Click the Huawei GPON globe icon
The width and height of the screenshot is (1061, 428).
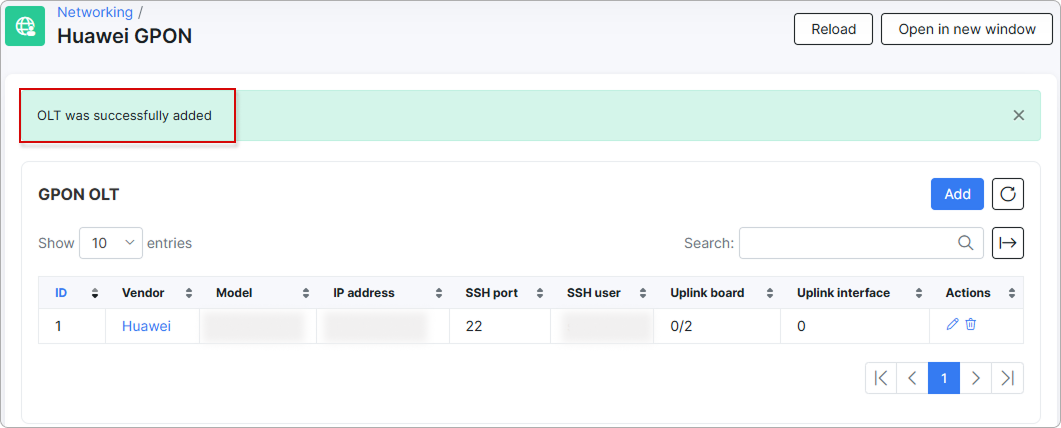click(25, 27)
